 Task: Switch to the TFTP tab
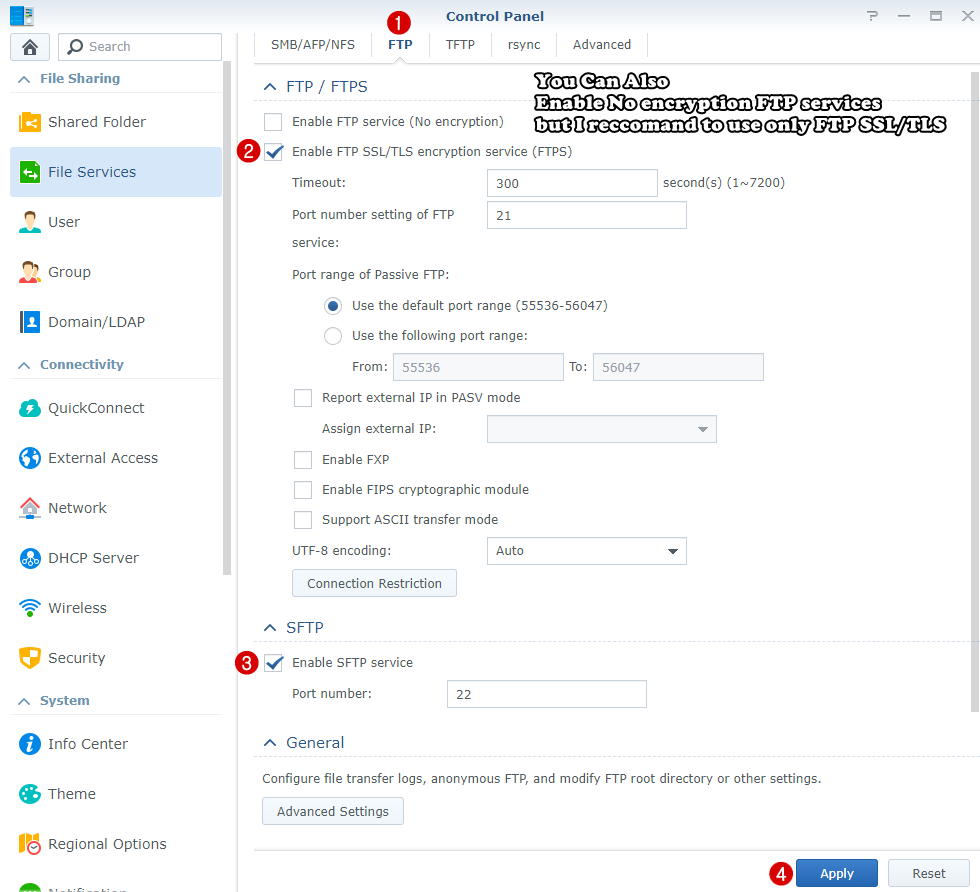tap(459, 44)
